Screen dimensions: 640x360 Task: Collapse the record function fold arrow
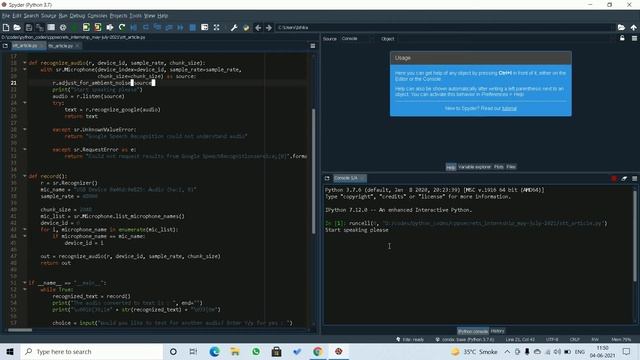(x=24, y=176)
